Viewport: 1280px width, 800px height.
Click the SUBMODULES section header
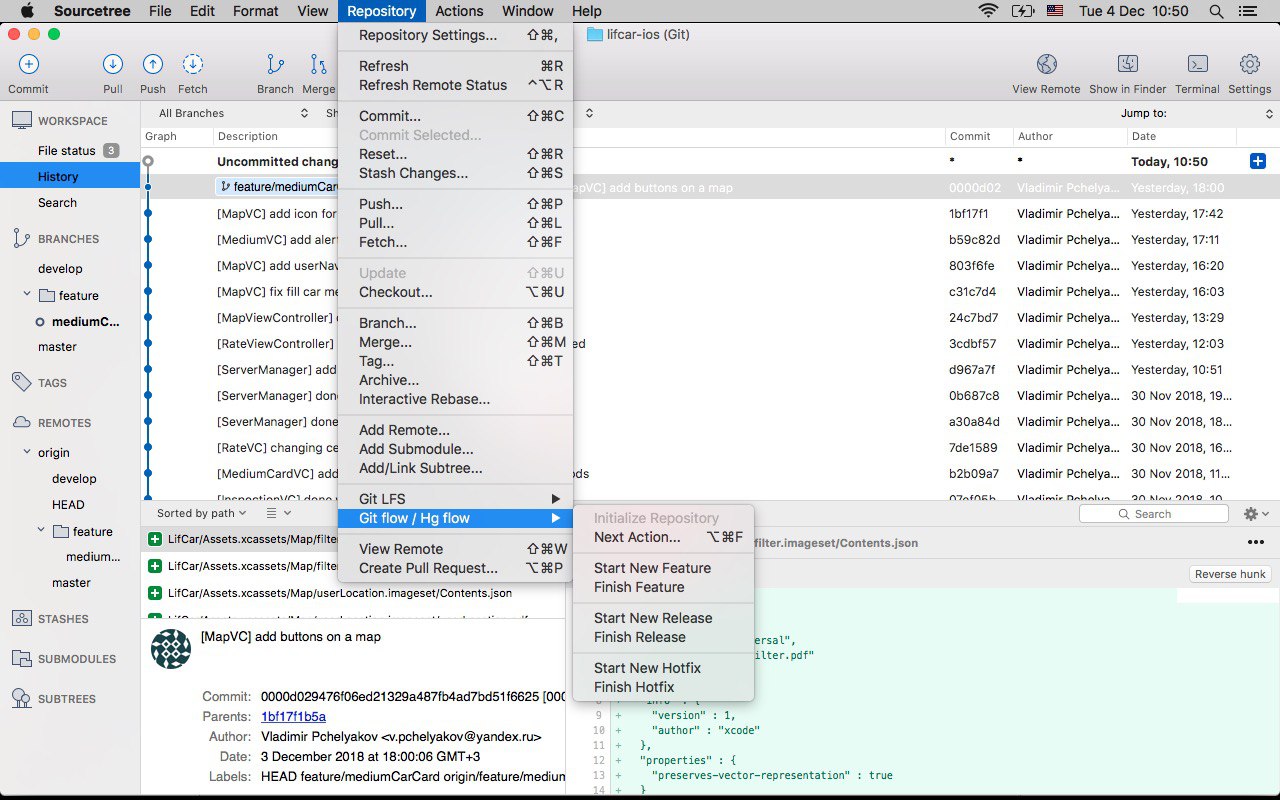(77, 659)
